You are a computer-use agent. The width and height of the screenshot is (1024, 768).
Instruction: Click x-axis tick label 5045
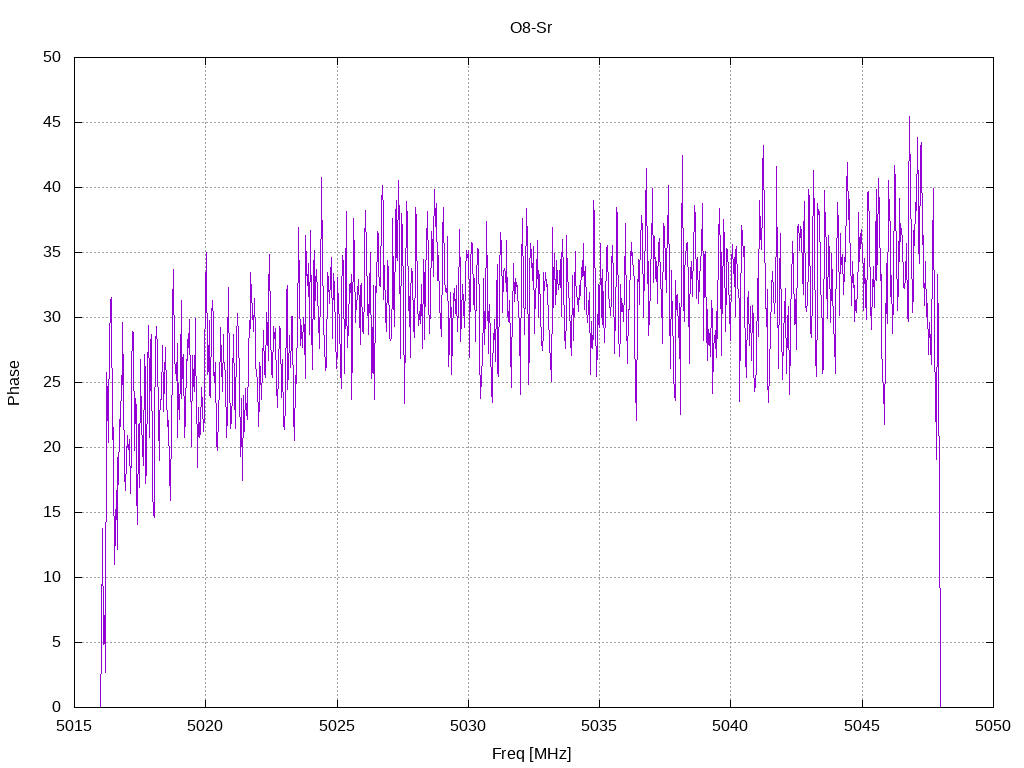tap(862, 726)
